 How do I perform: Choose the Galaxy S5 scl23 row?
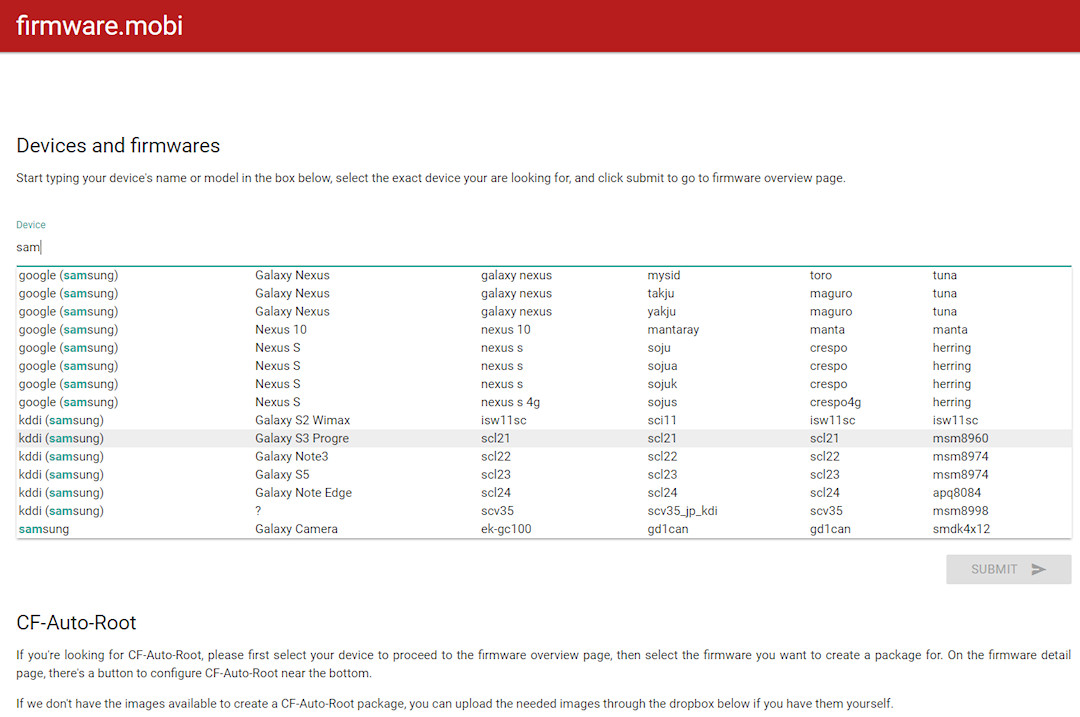coord(543,475)
